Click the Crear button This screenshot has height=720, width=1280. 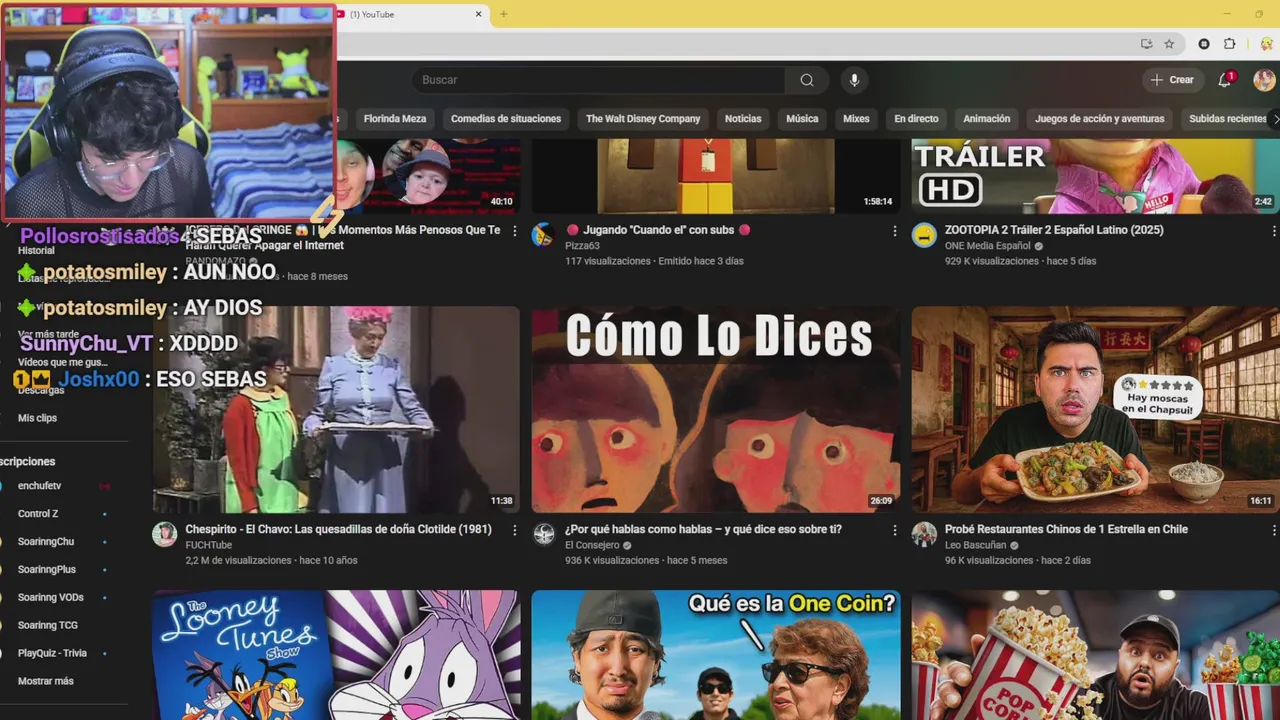[x=1172, y=80]
